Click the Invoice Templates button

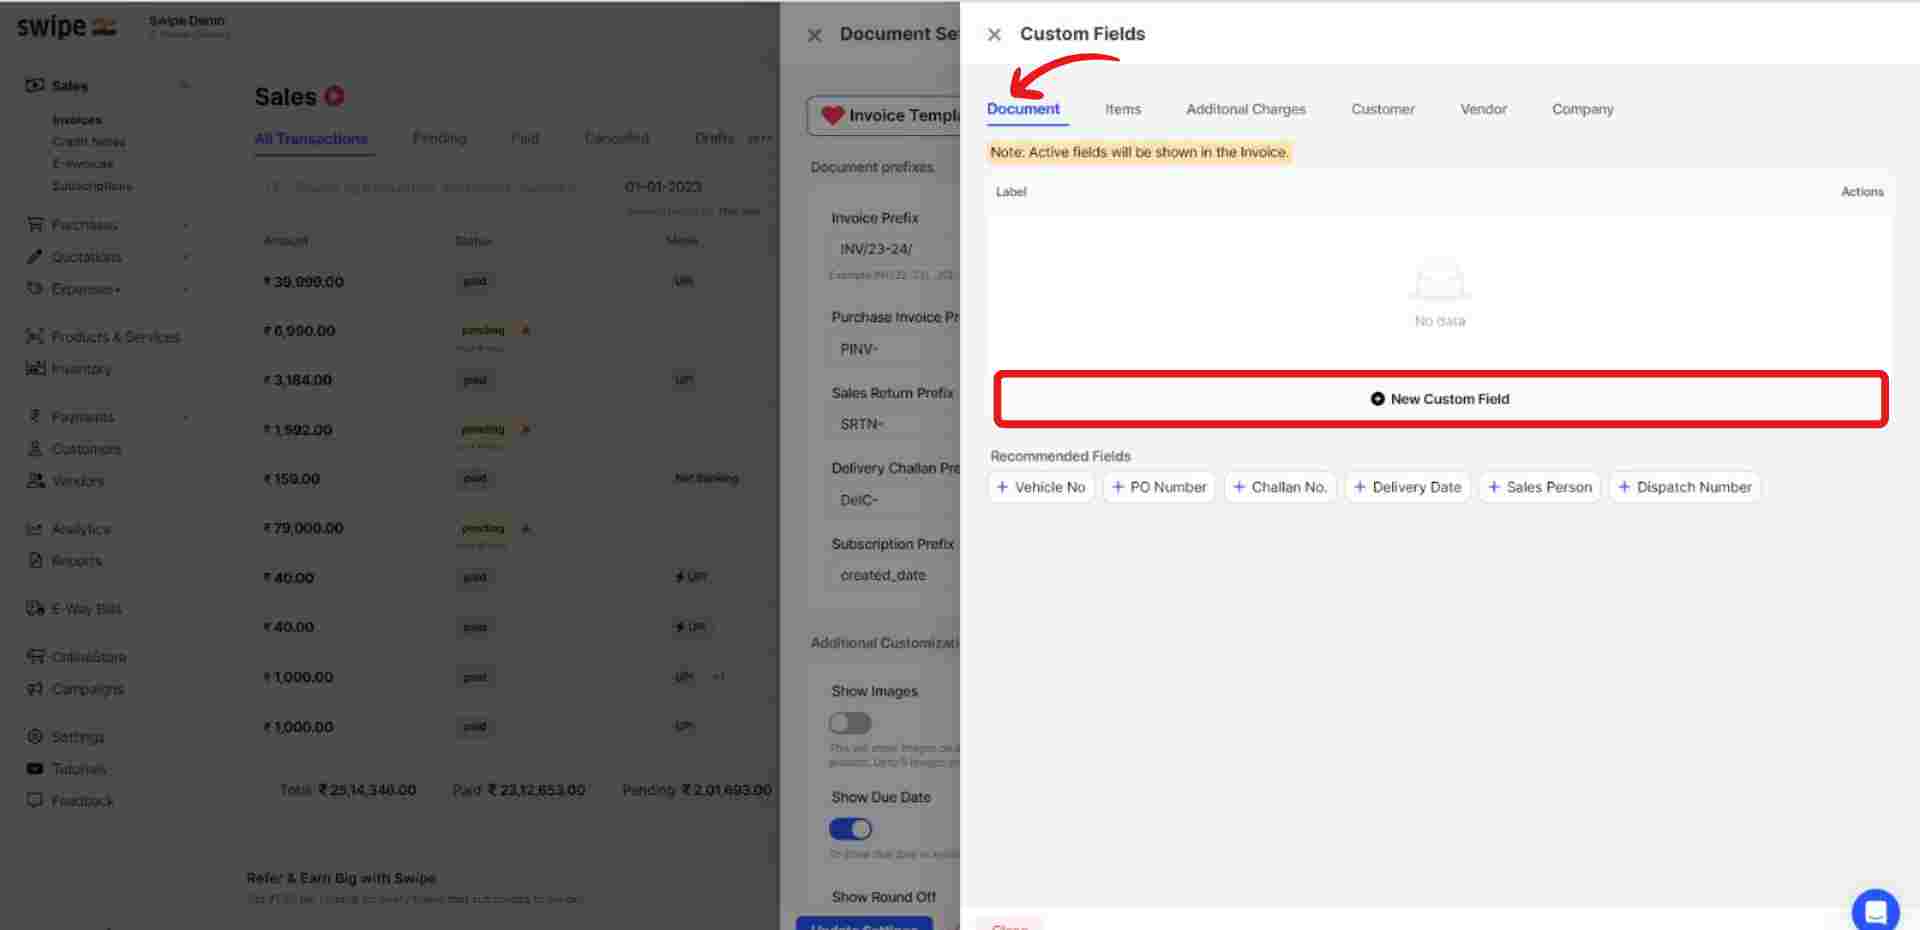tap(885, 116)
